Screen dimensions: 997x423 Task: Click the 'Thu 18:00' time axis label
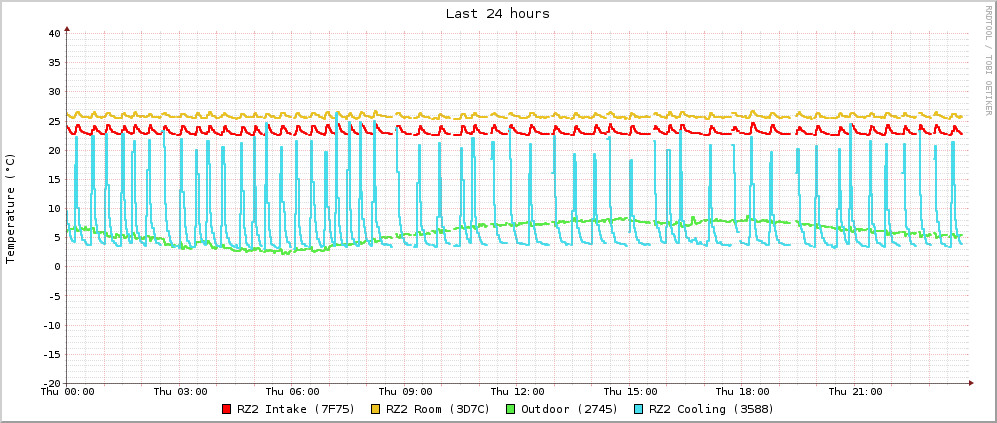click(x=743, y=391)
